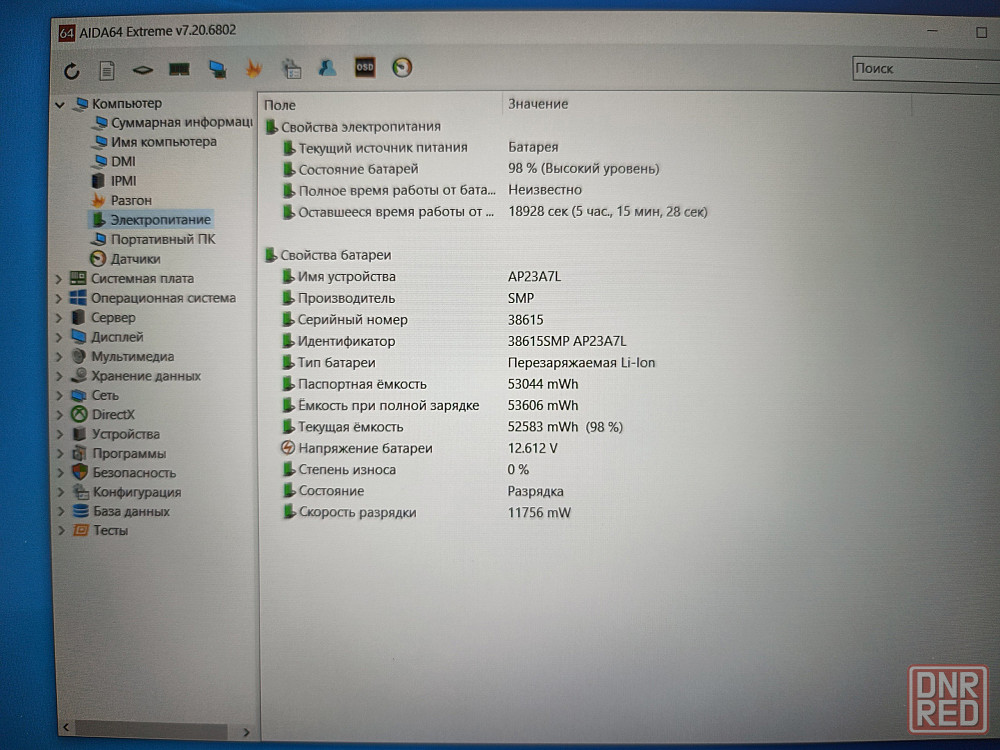
Task: Select the Устройства tree item
Action: (x=116, y=434)
